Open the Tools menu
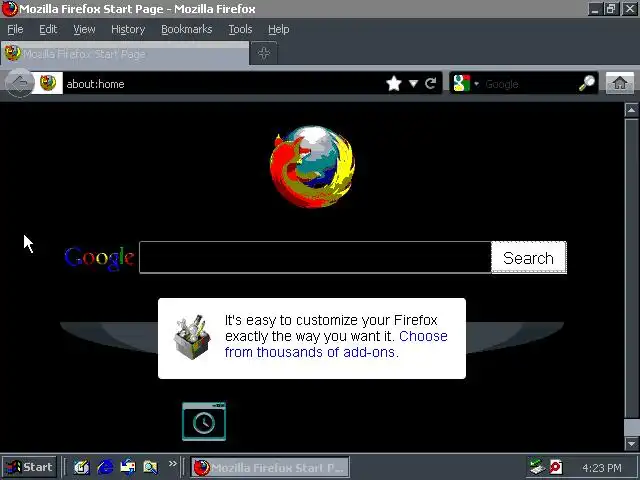This screenshot has height=480, width=640. 240,29
